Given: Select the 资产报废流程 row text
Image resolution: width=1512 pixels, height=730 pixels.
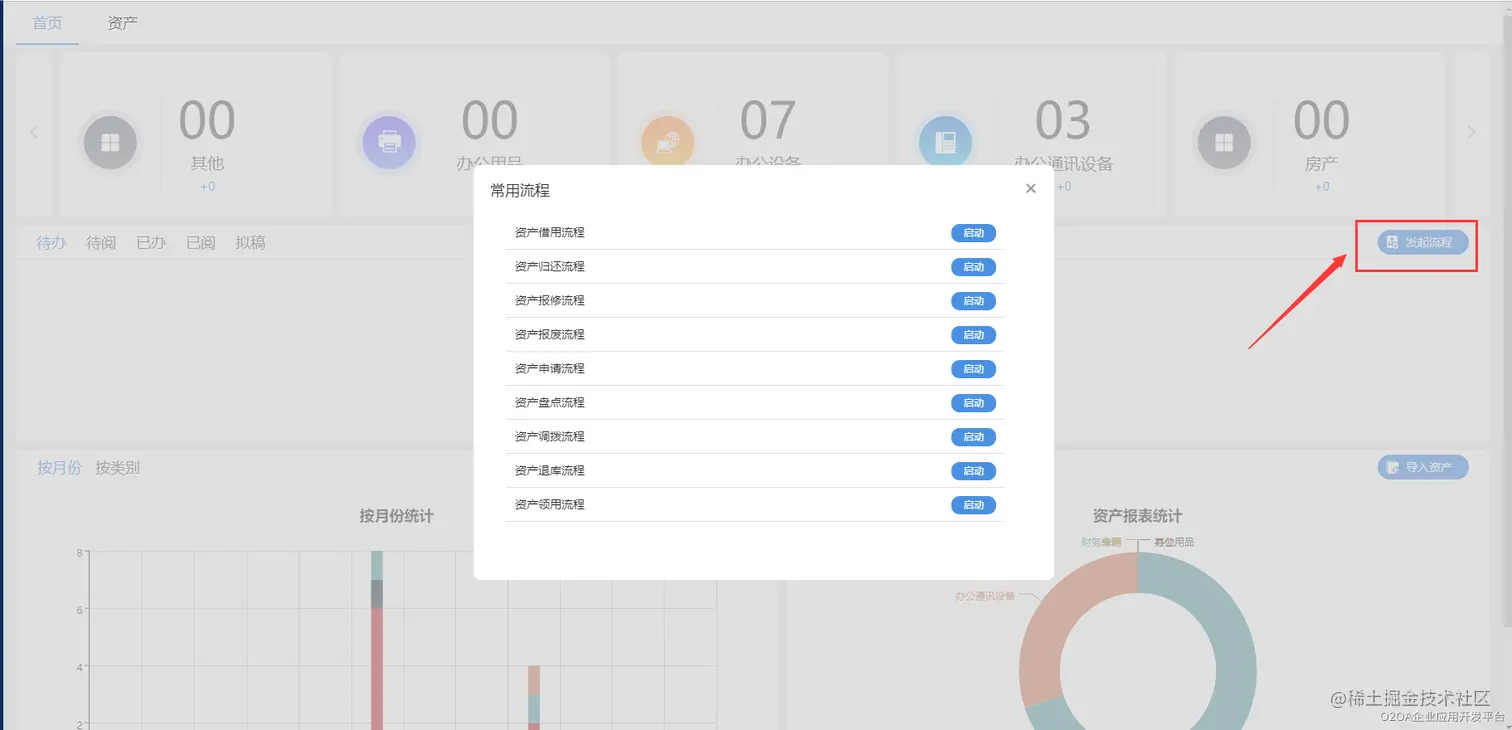Looking at the screenshot, I should pos(549,334).
